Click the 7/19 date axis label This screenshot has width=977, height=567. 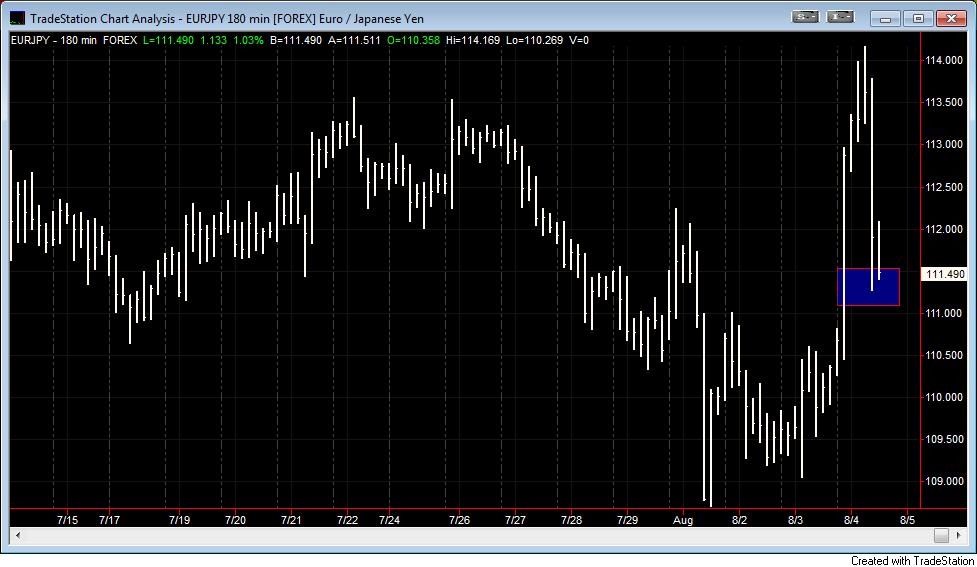coord(179,520)
